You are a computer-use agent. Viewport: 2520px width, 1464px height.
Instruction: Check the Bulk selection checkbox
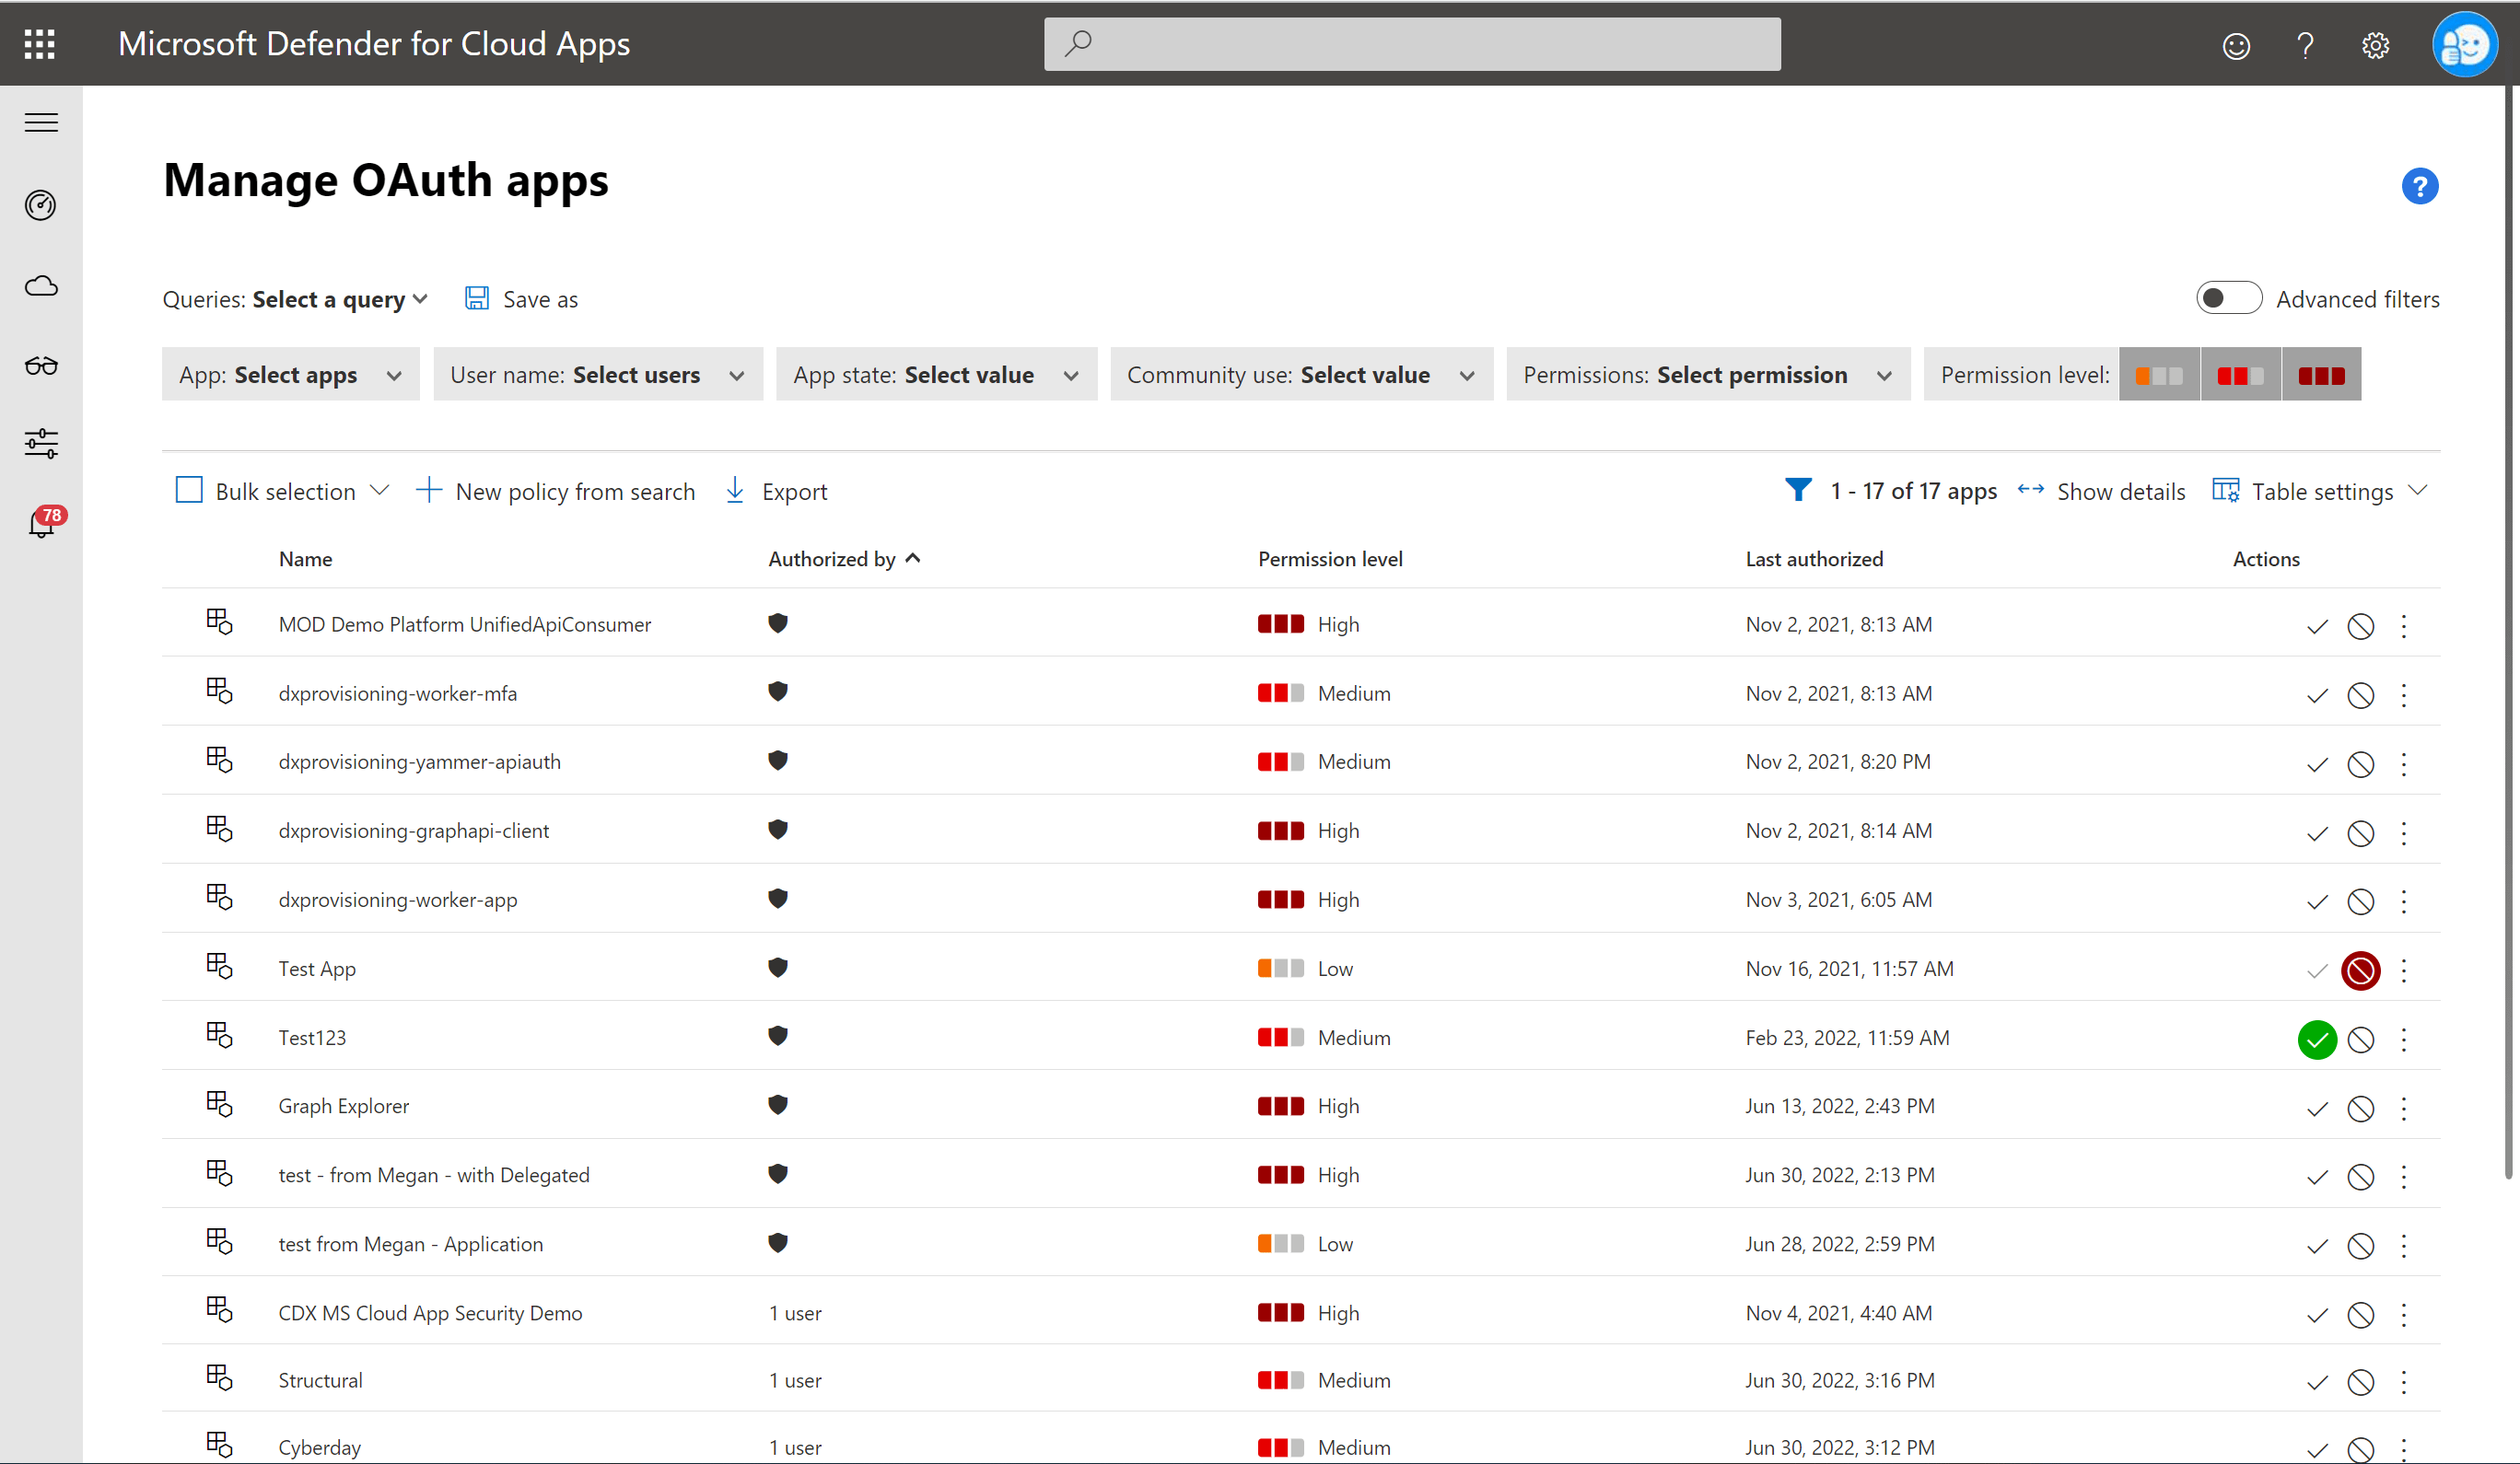coord(189,490)
